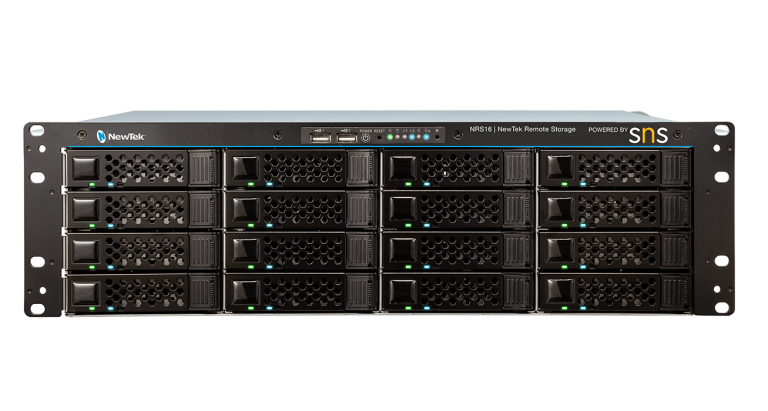Screen dimensions: 768x411
Task: Click the second USB port beside the power button
Action: 346,136
